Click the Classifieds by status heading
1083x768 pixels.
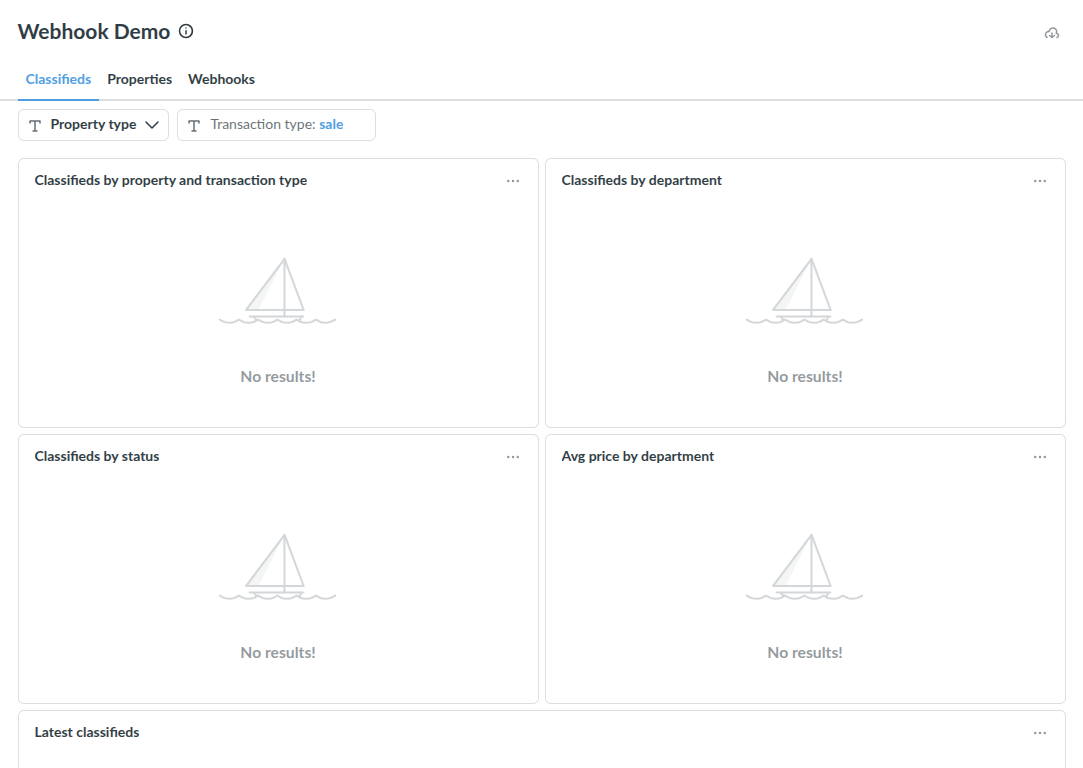(x=97, y=457)
